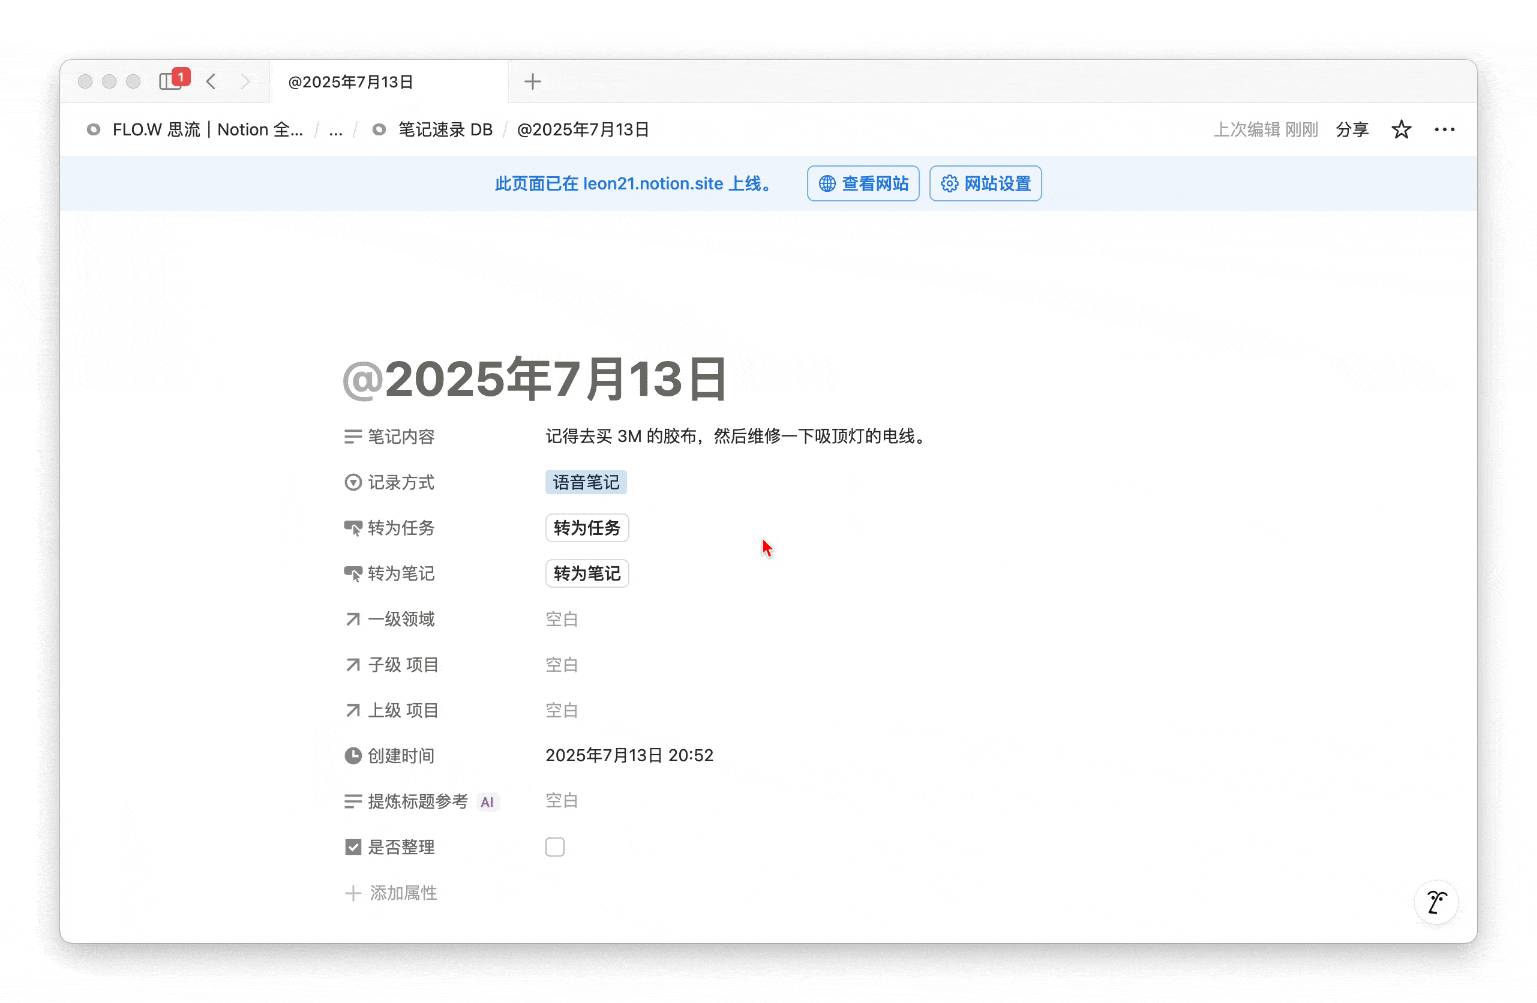1537x1003 pixels.
Task: Open a new tab with plus icon
Action: coord(533,81)
